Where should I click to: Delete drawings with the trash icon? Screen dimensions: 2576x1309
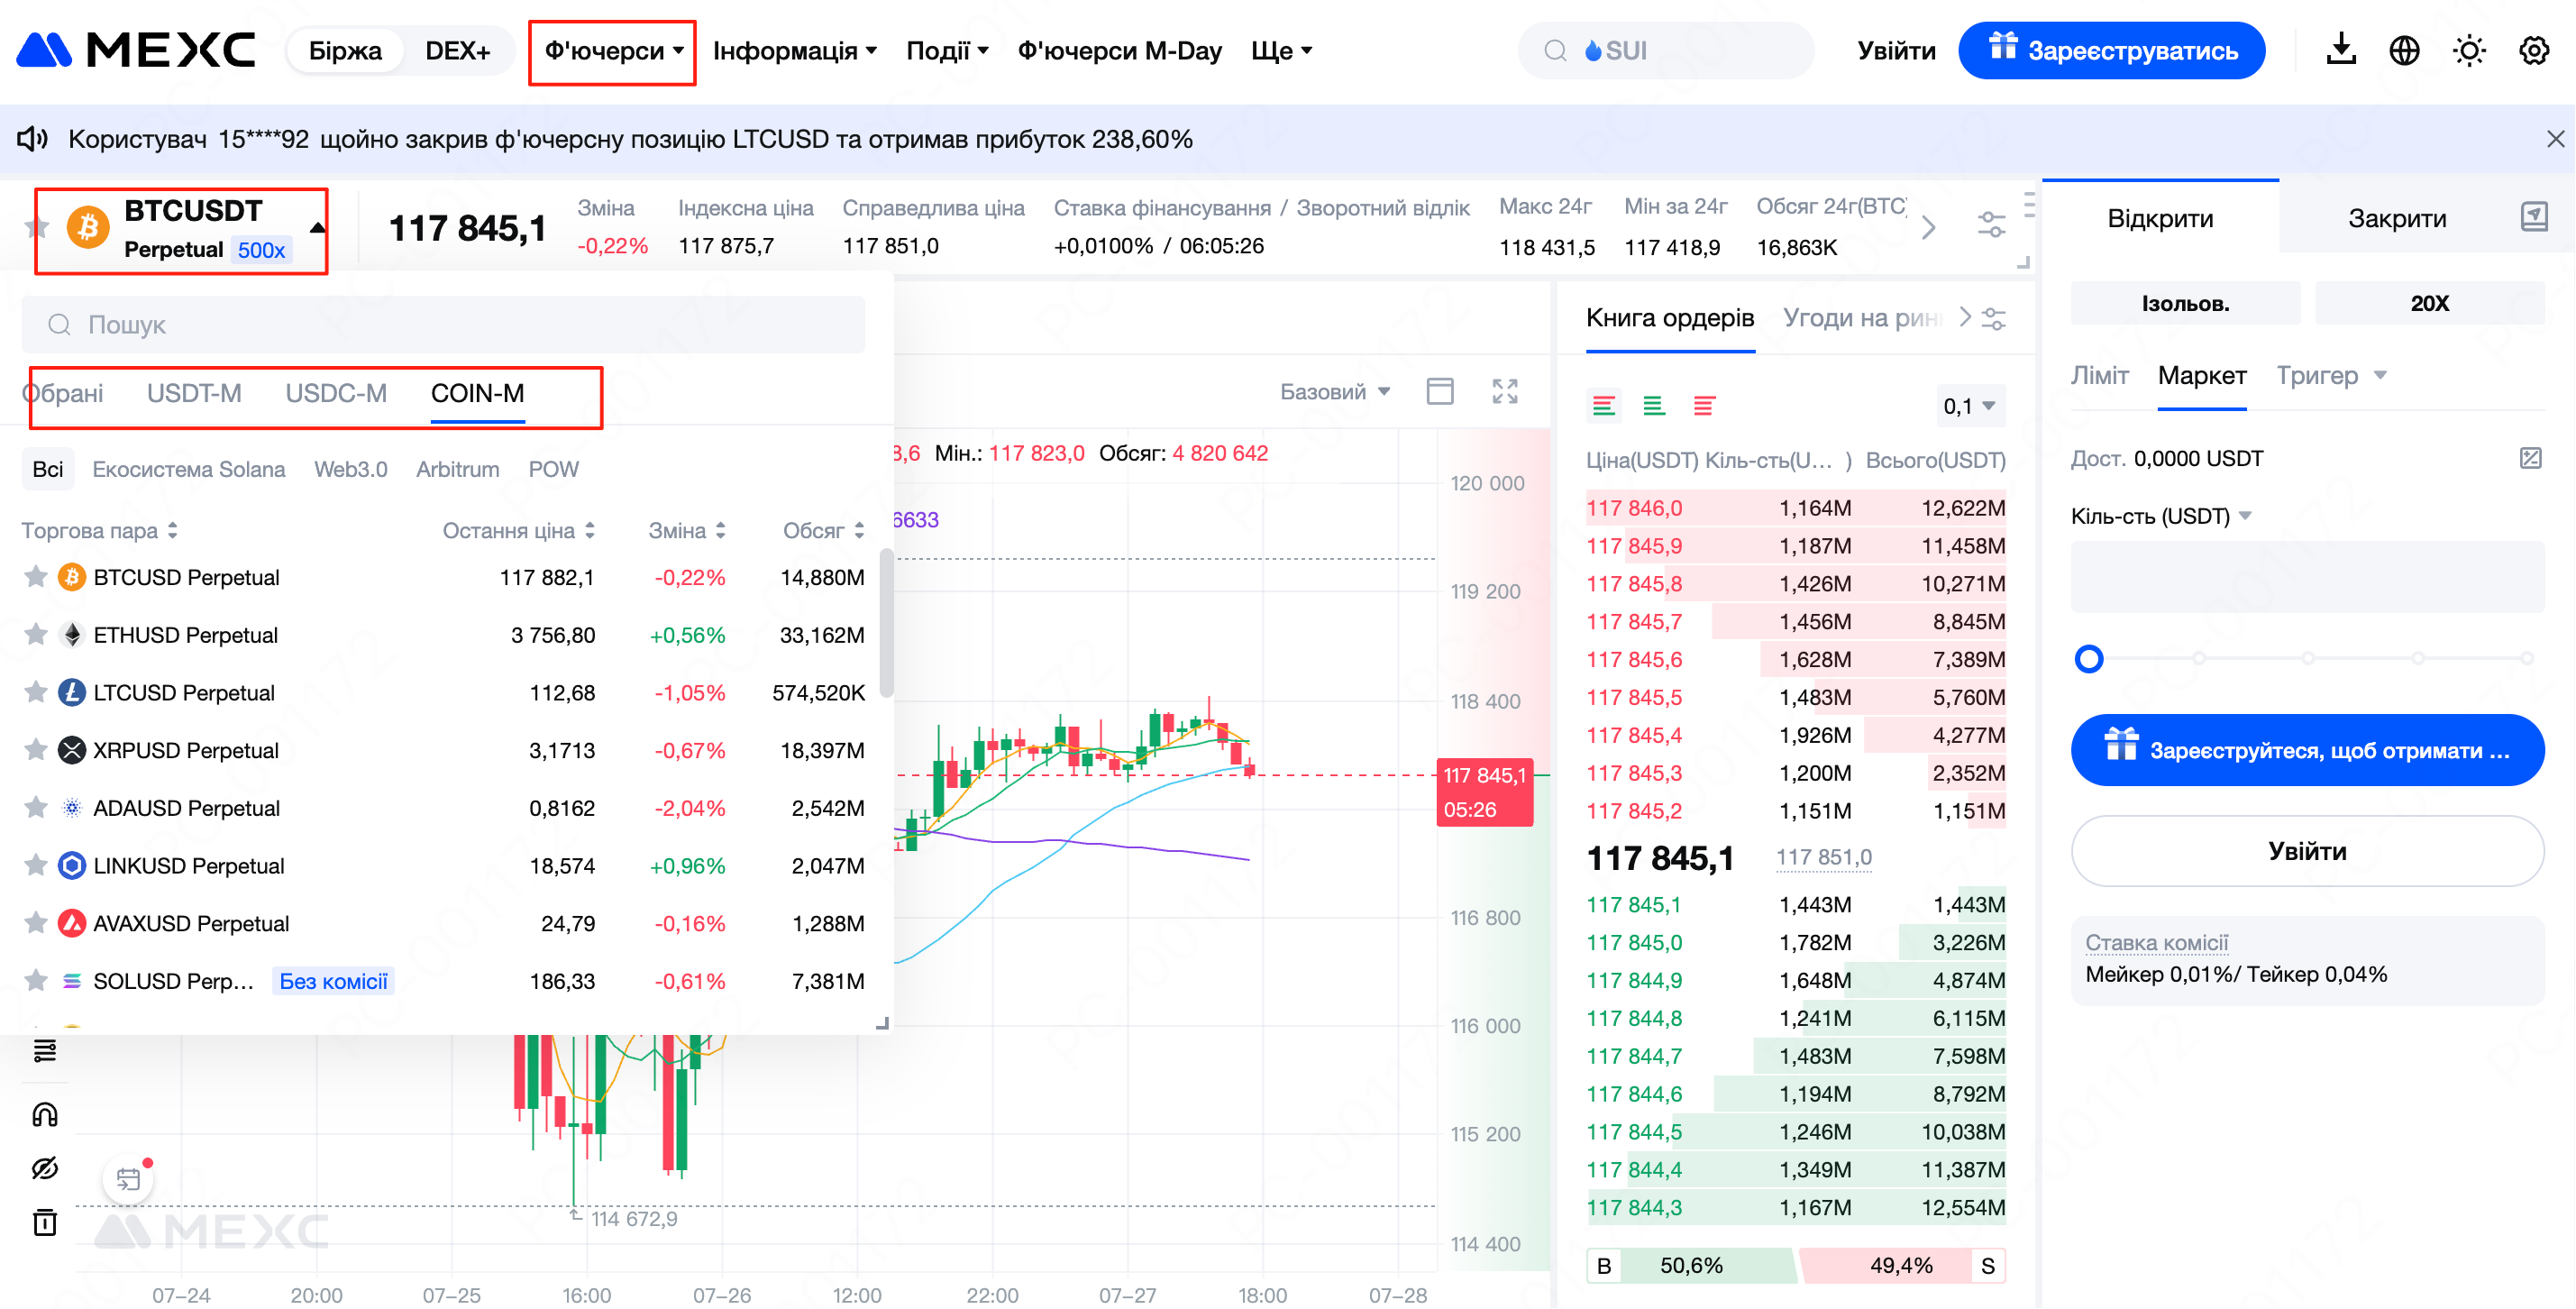pos(45,1222)
